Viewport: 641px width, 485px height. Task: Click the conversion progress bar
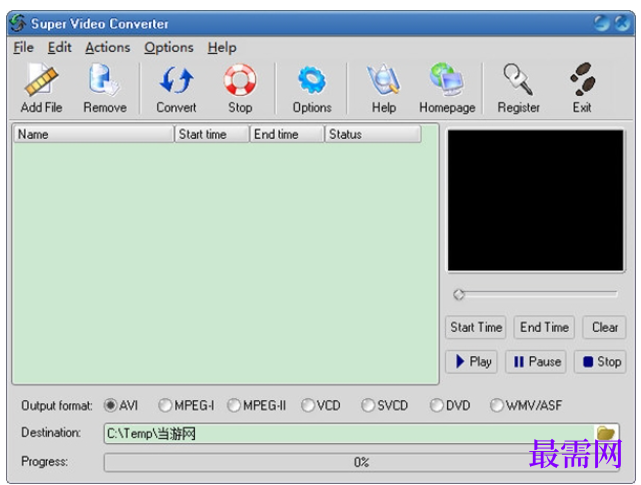(x=361, y=463)
